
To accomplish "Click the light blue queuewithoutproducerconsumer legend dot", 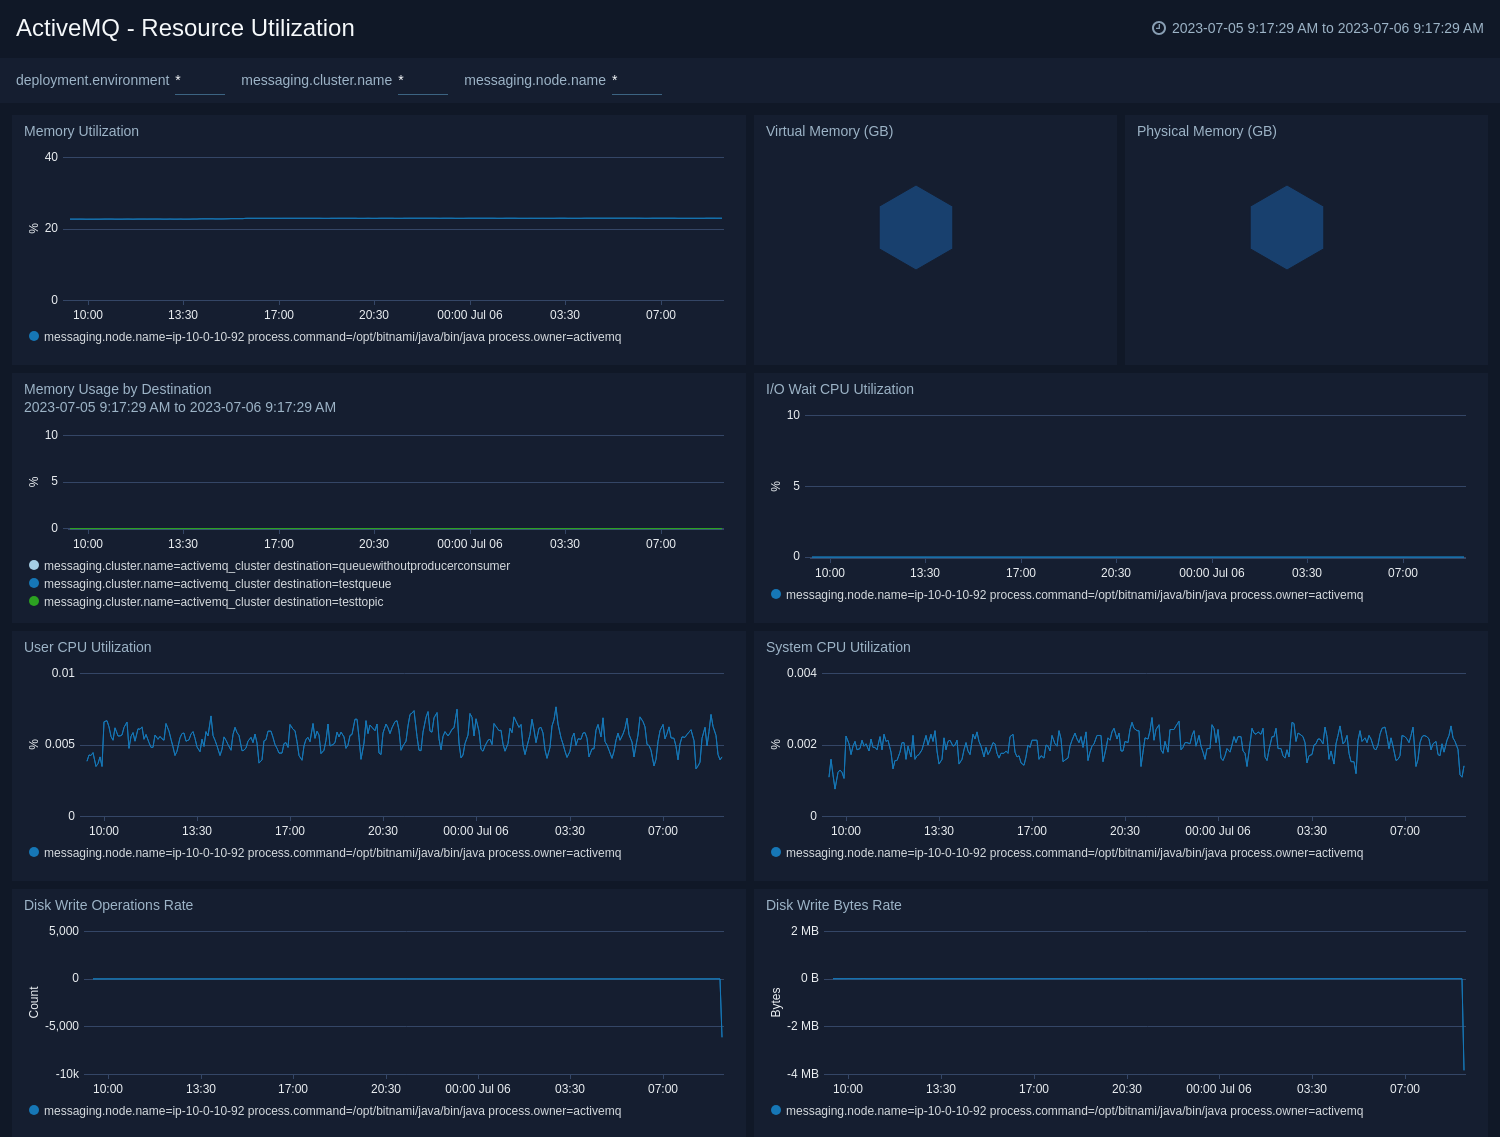I will (x=34, y=565).
